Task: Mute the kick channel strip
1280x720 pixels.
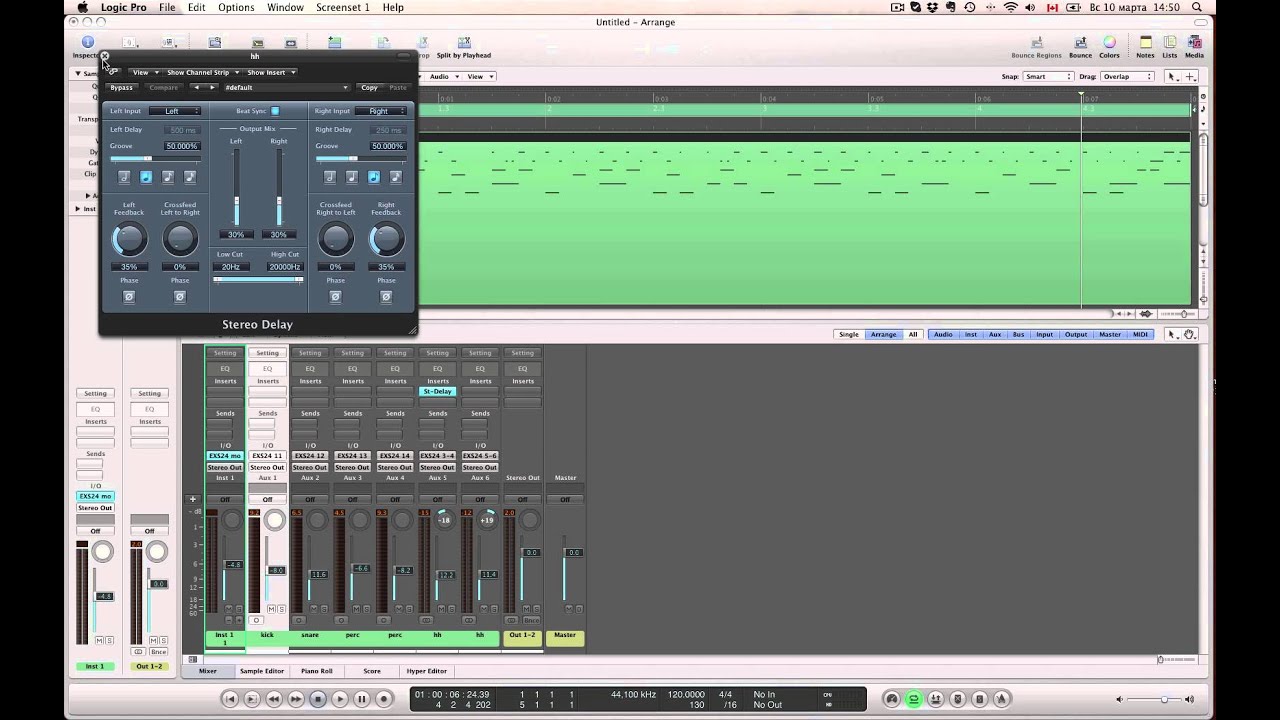Action: [x=271, y=608]
